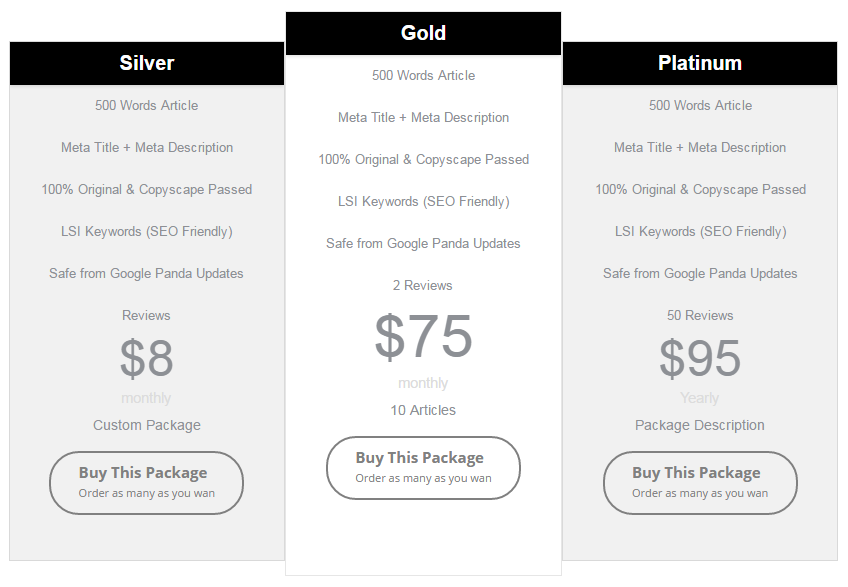Image resolution: width=848 pixels, height=587 pixels.
Task: Click Buy This Package under Platinum
Action: (x=700, y=483)
